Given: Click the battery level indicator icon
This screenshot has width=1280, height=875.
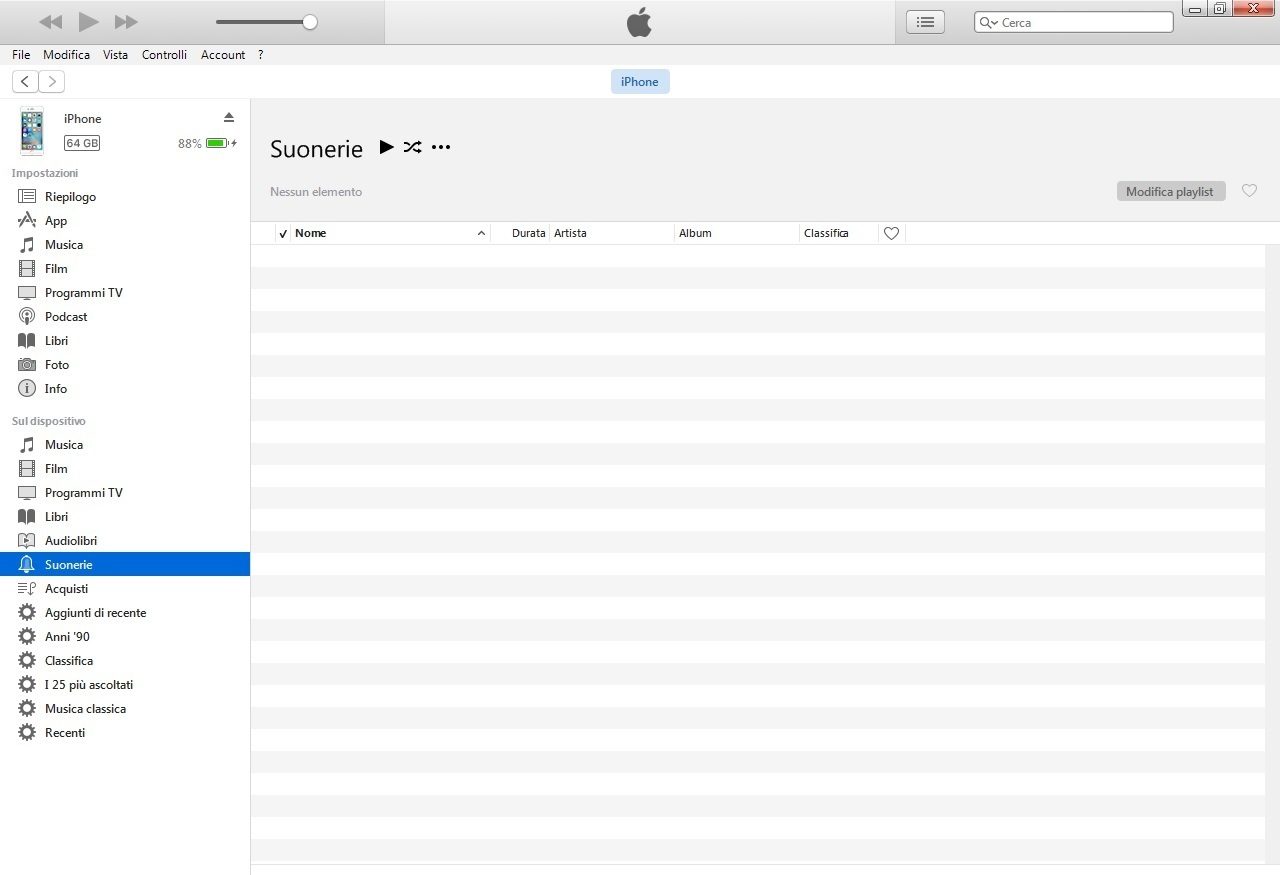Looking at the screenshot, I should [x=218, y=143].
